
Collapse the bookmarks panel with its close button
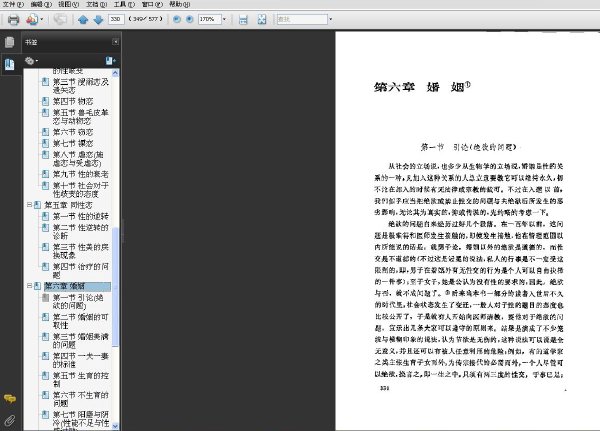coord(115,42)
